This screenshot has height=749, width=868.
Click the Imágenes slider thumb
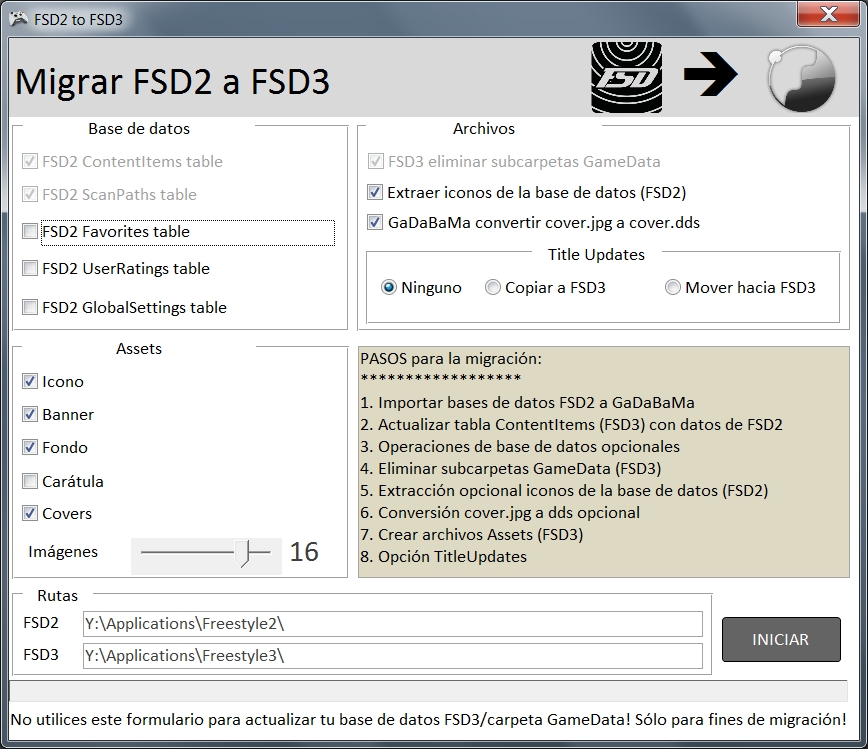pyautogui.click(x=242, y=553)
